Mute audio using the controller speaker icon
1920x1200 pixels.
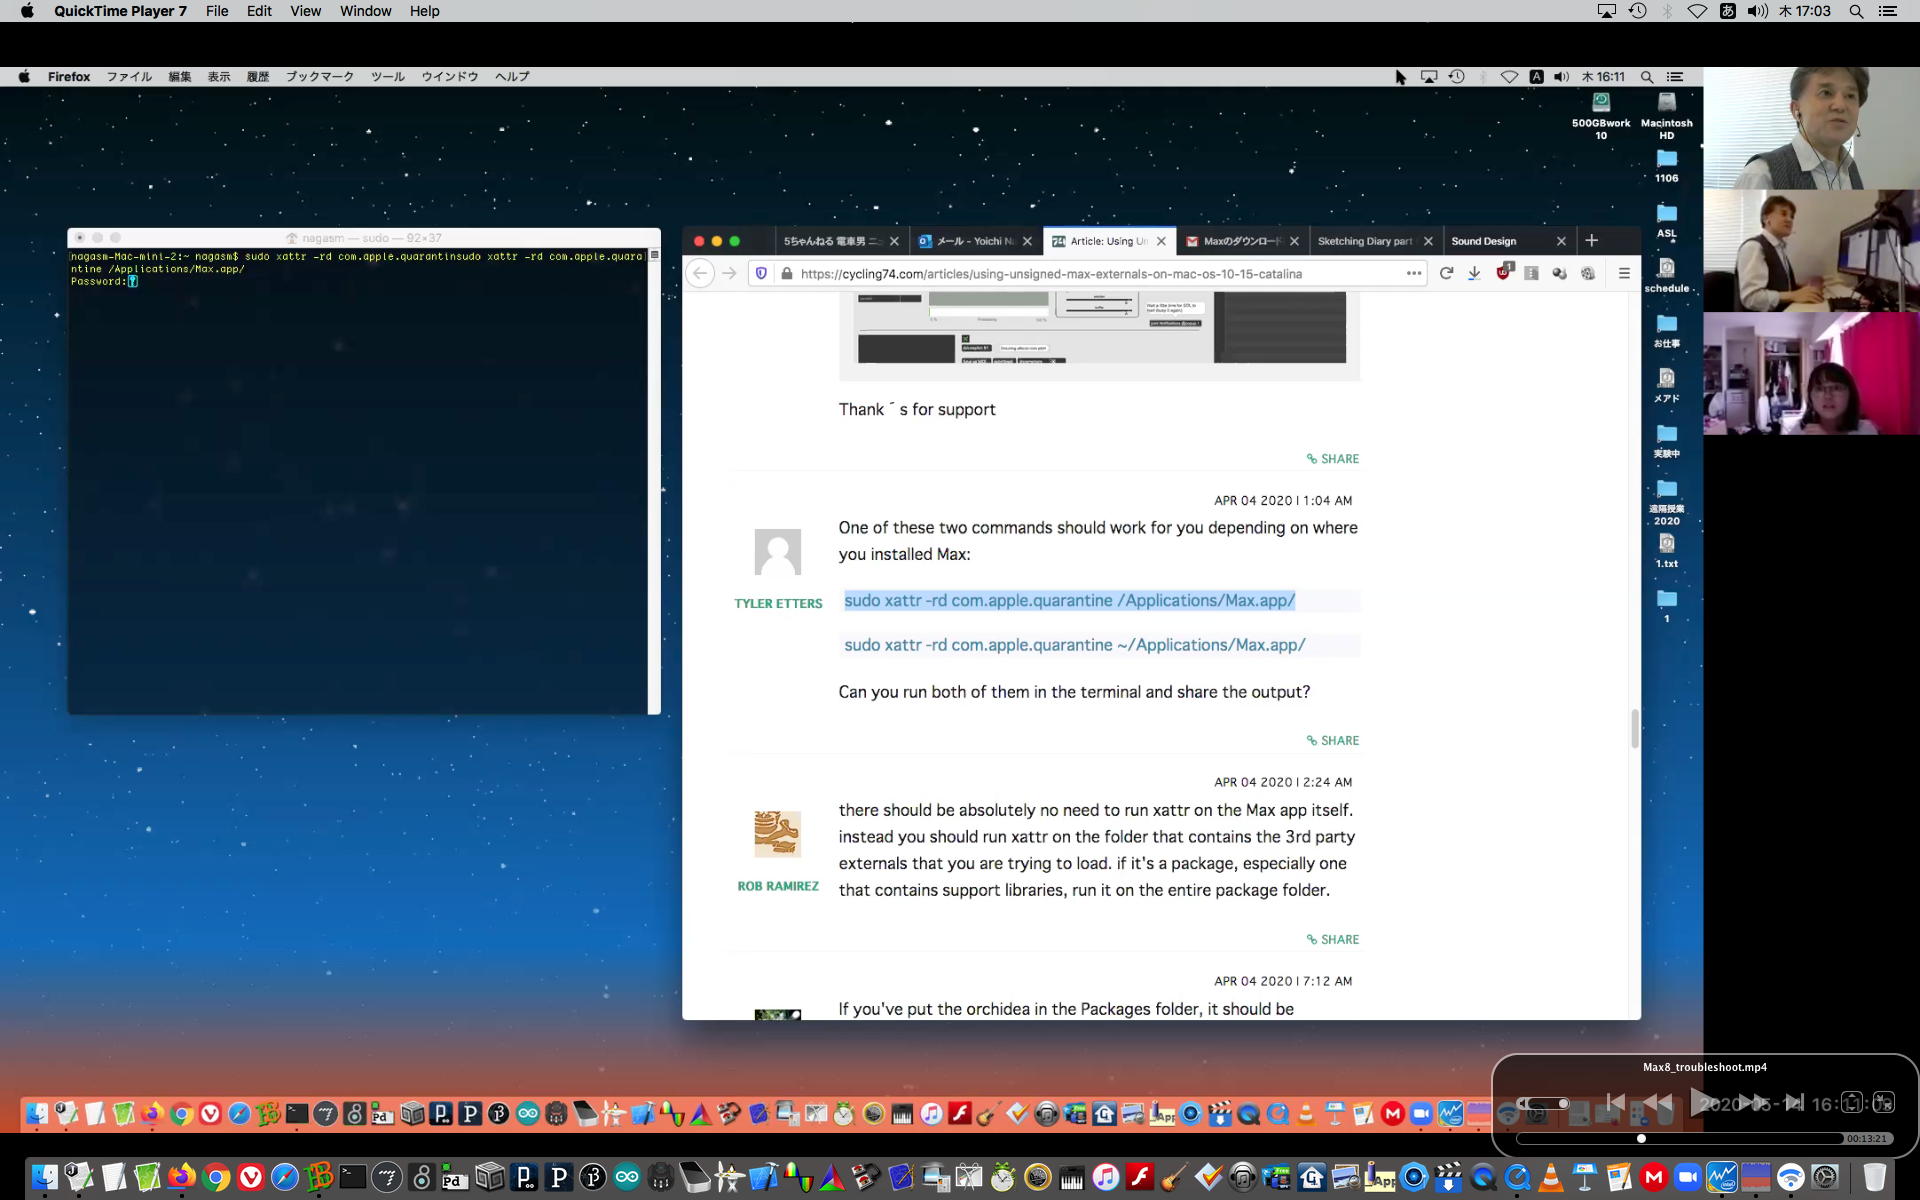pos(1524,1104)
